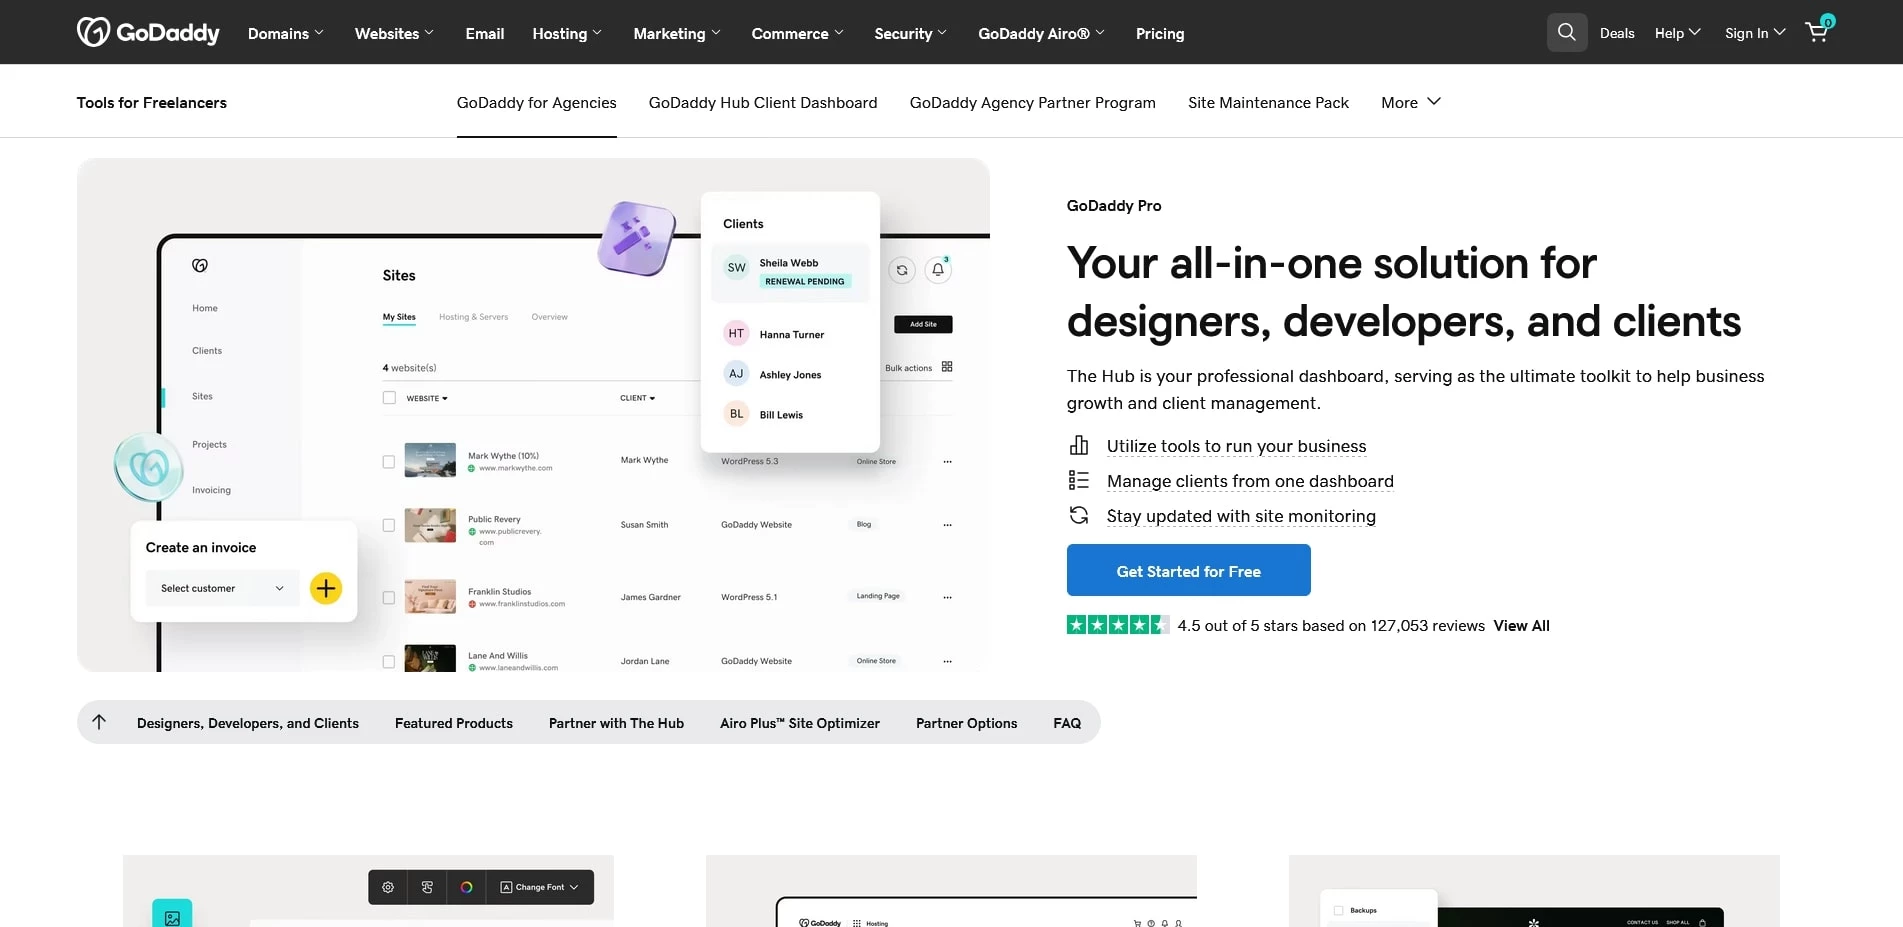
Task: Click the Hub dashboard hero image
Action: coord(533,414)
